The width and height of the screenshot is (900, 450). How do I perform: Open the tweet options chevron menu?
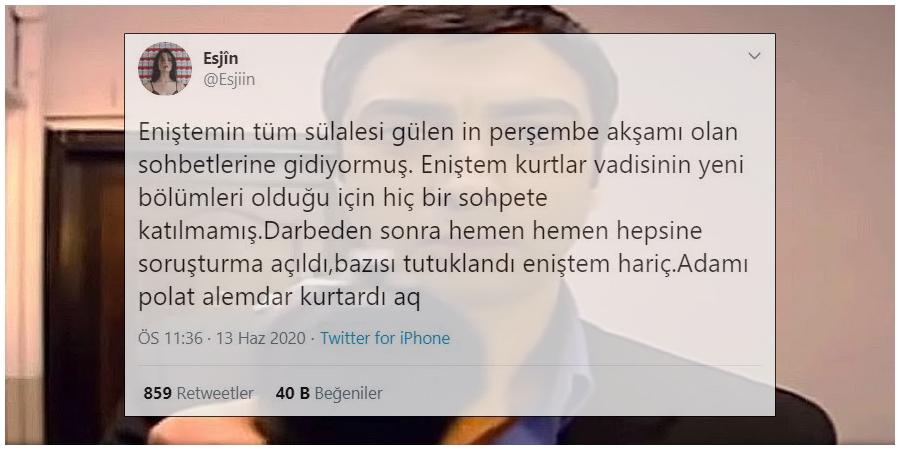[x=754, y=56]
